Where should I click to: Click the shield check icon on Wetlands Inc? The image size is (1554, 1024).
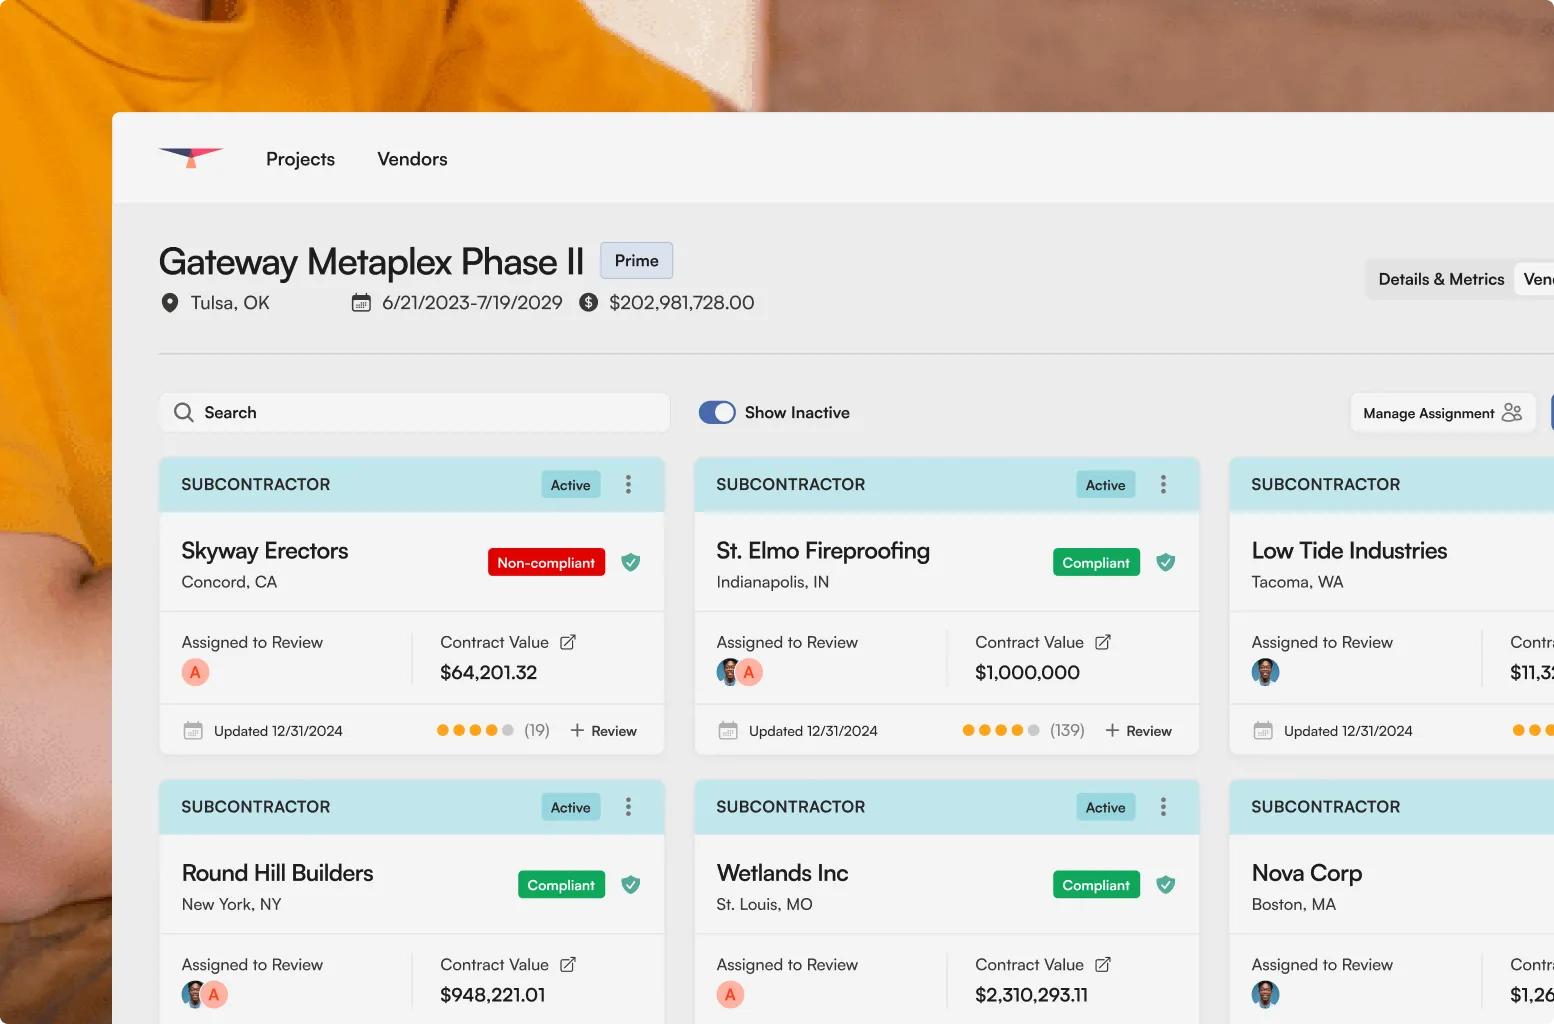pos(1166,884)
